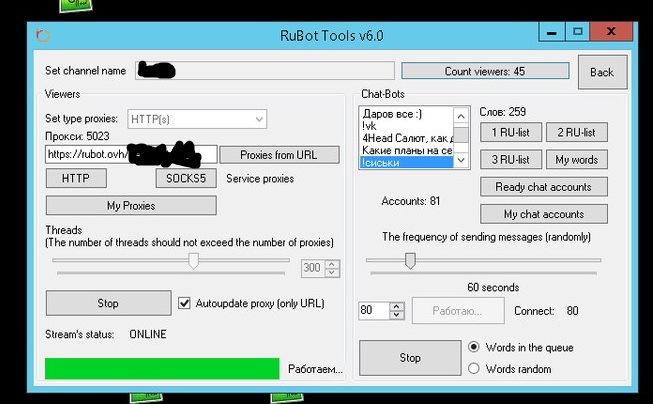Click Ready chat accounts button
Viewport: 653px width, 404px height.
(x=543, y=187)
